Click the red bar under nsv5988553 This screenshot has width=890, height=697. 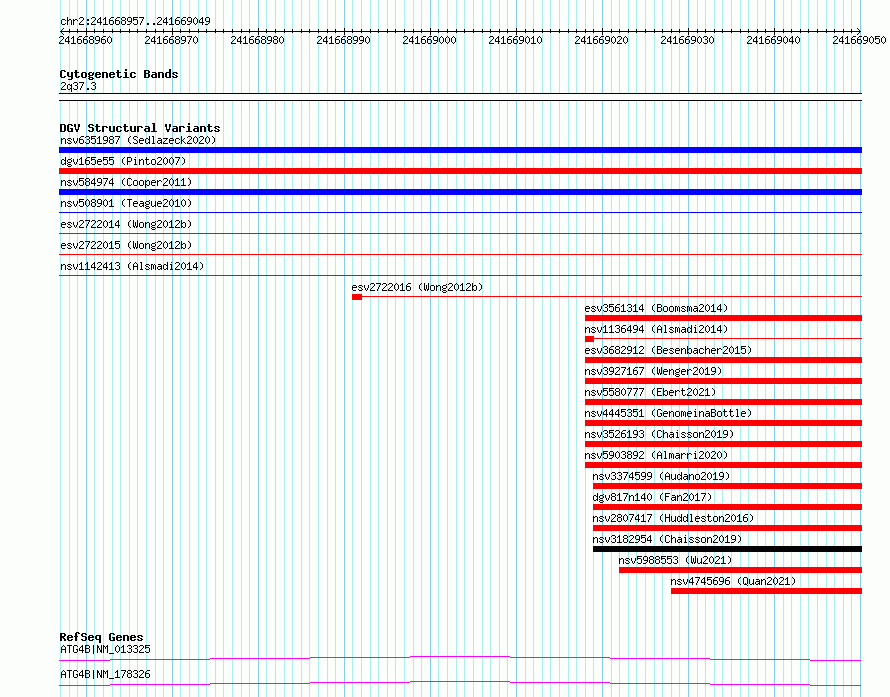[740, 570]
